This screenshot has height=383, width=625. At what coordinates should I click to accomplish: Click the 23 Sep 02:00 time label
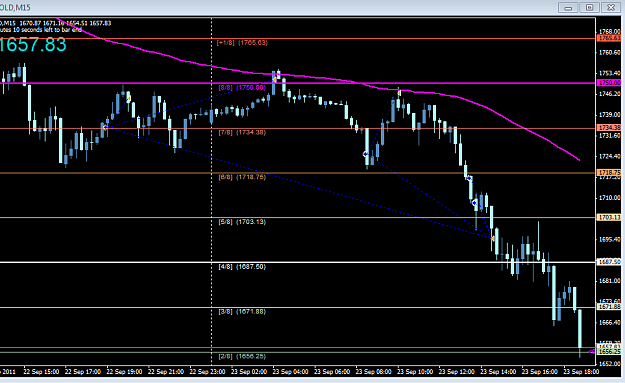click(x=249, y=371)
